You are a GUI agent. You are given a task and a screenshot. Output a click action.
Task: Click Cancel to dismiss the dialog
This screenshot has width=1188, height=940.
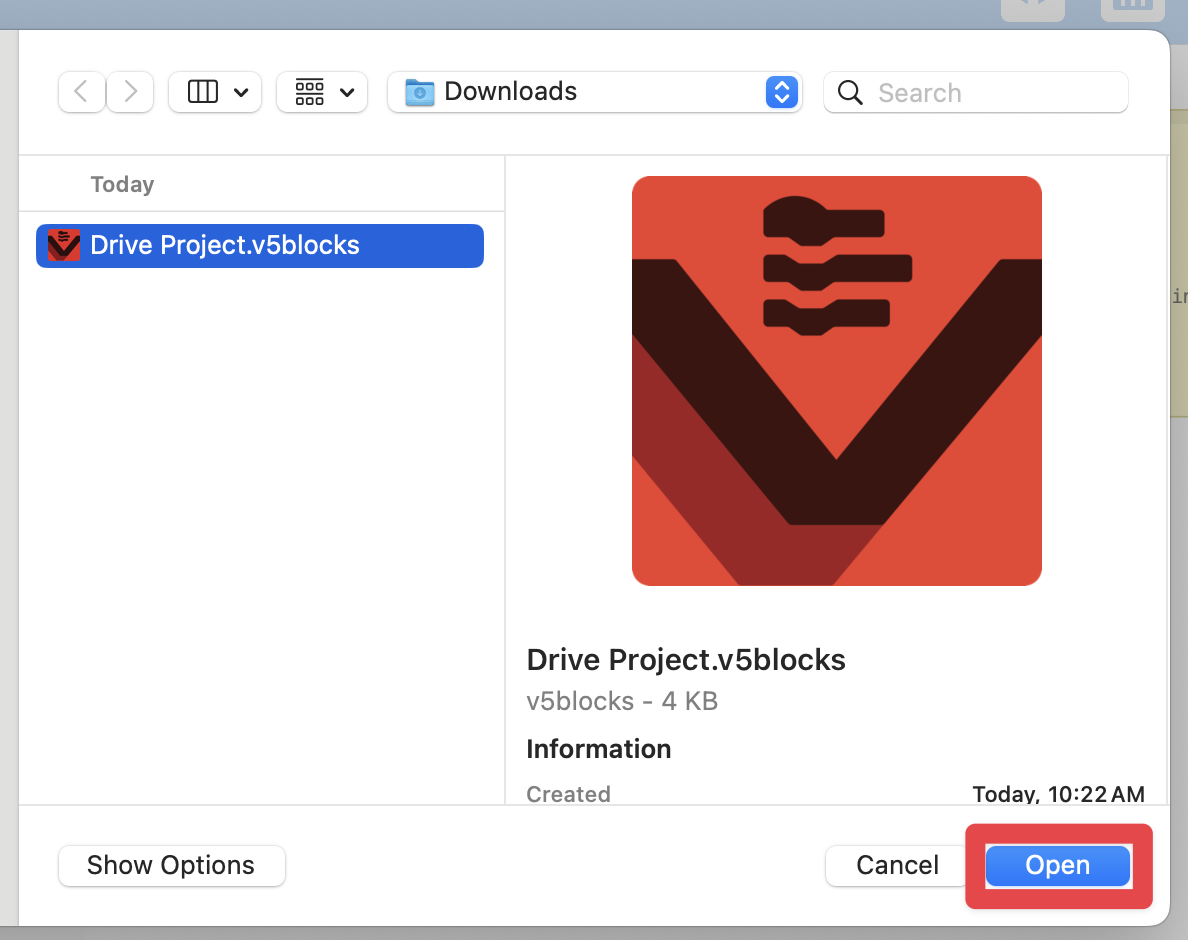[x=896, y=865]
